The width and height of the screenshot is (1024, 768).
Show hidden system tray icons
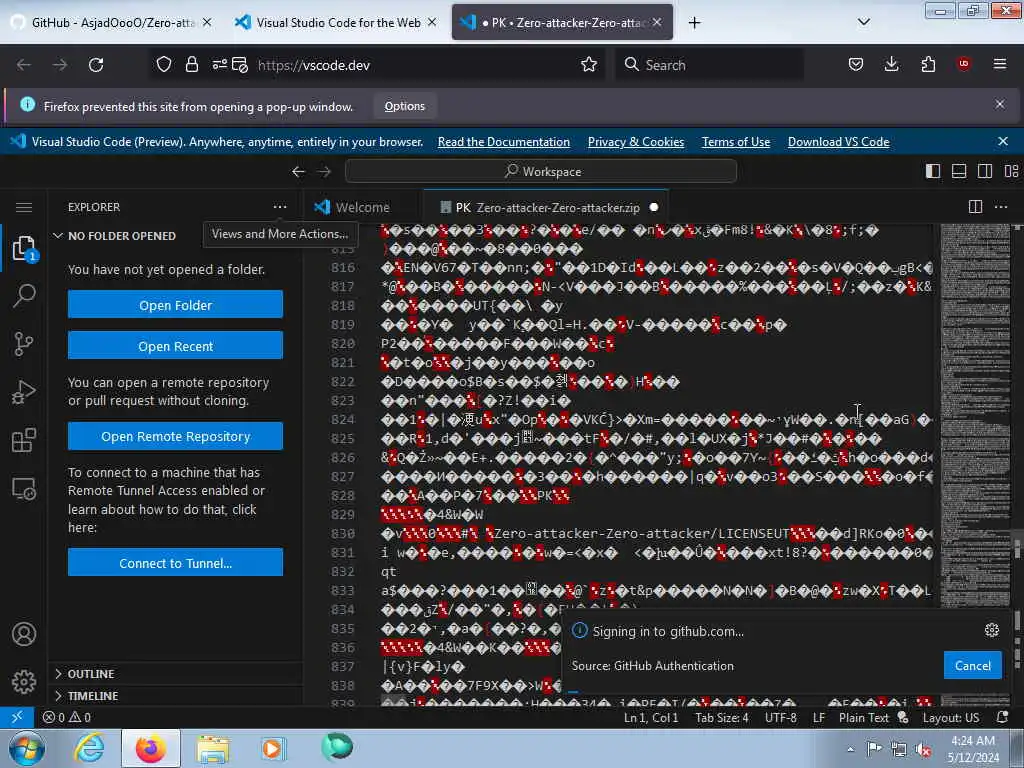[850, 750]
